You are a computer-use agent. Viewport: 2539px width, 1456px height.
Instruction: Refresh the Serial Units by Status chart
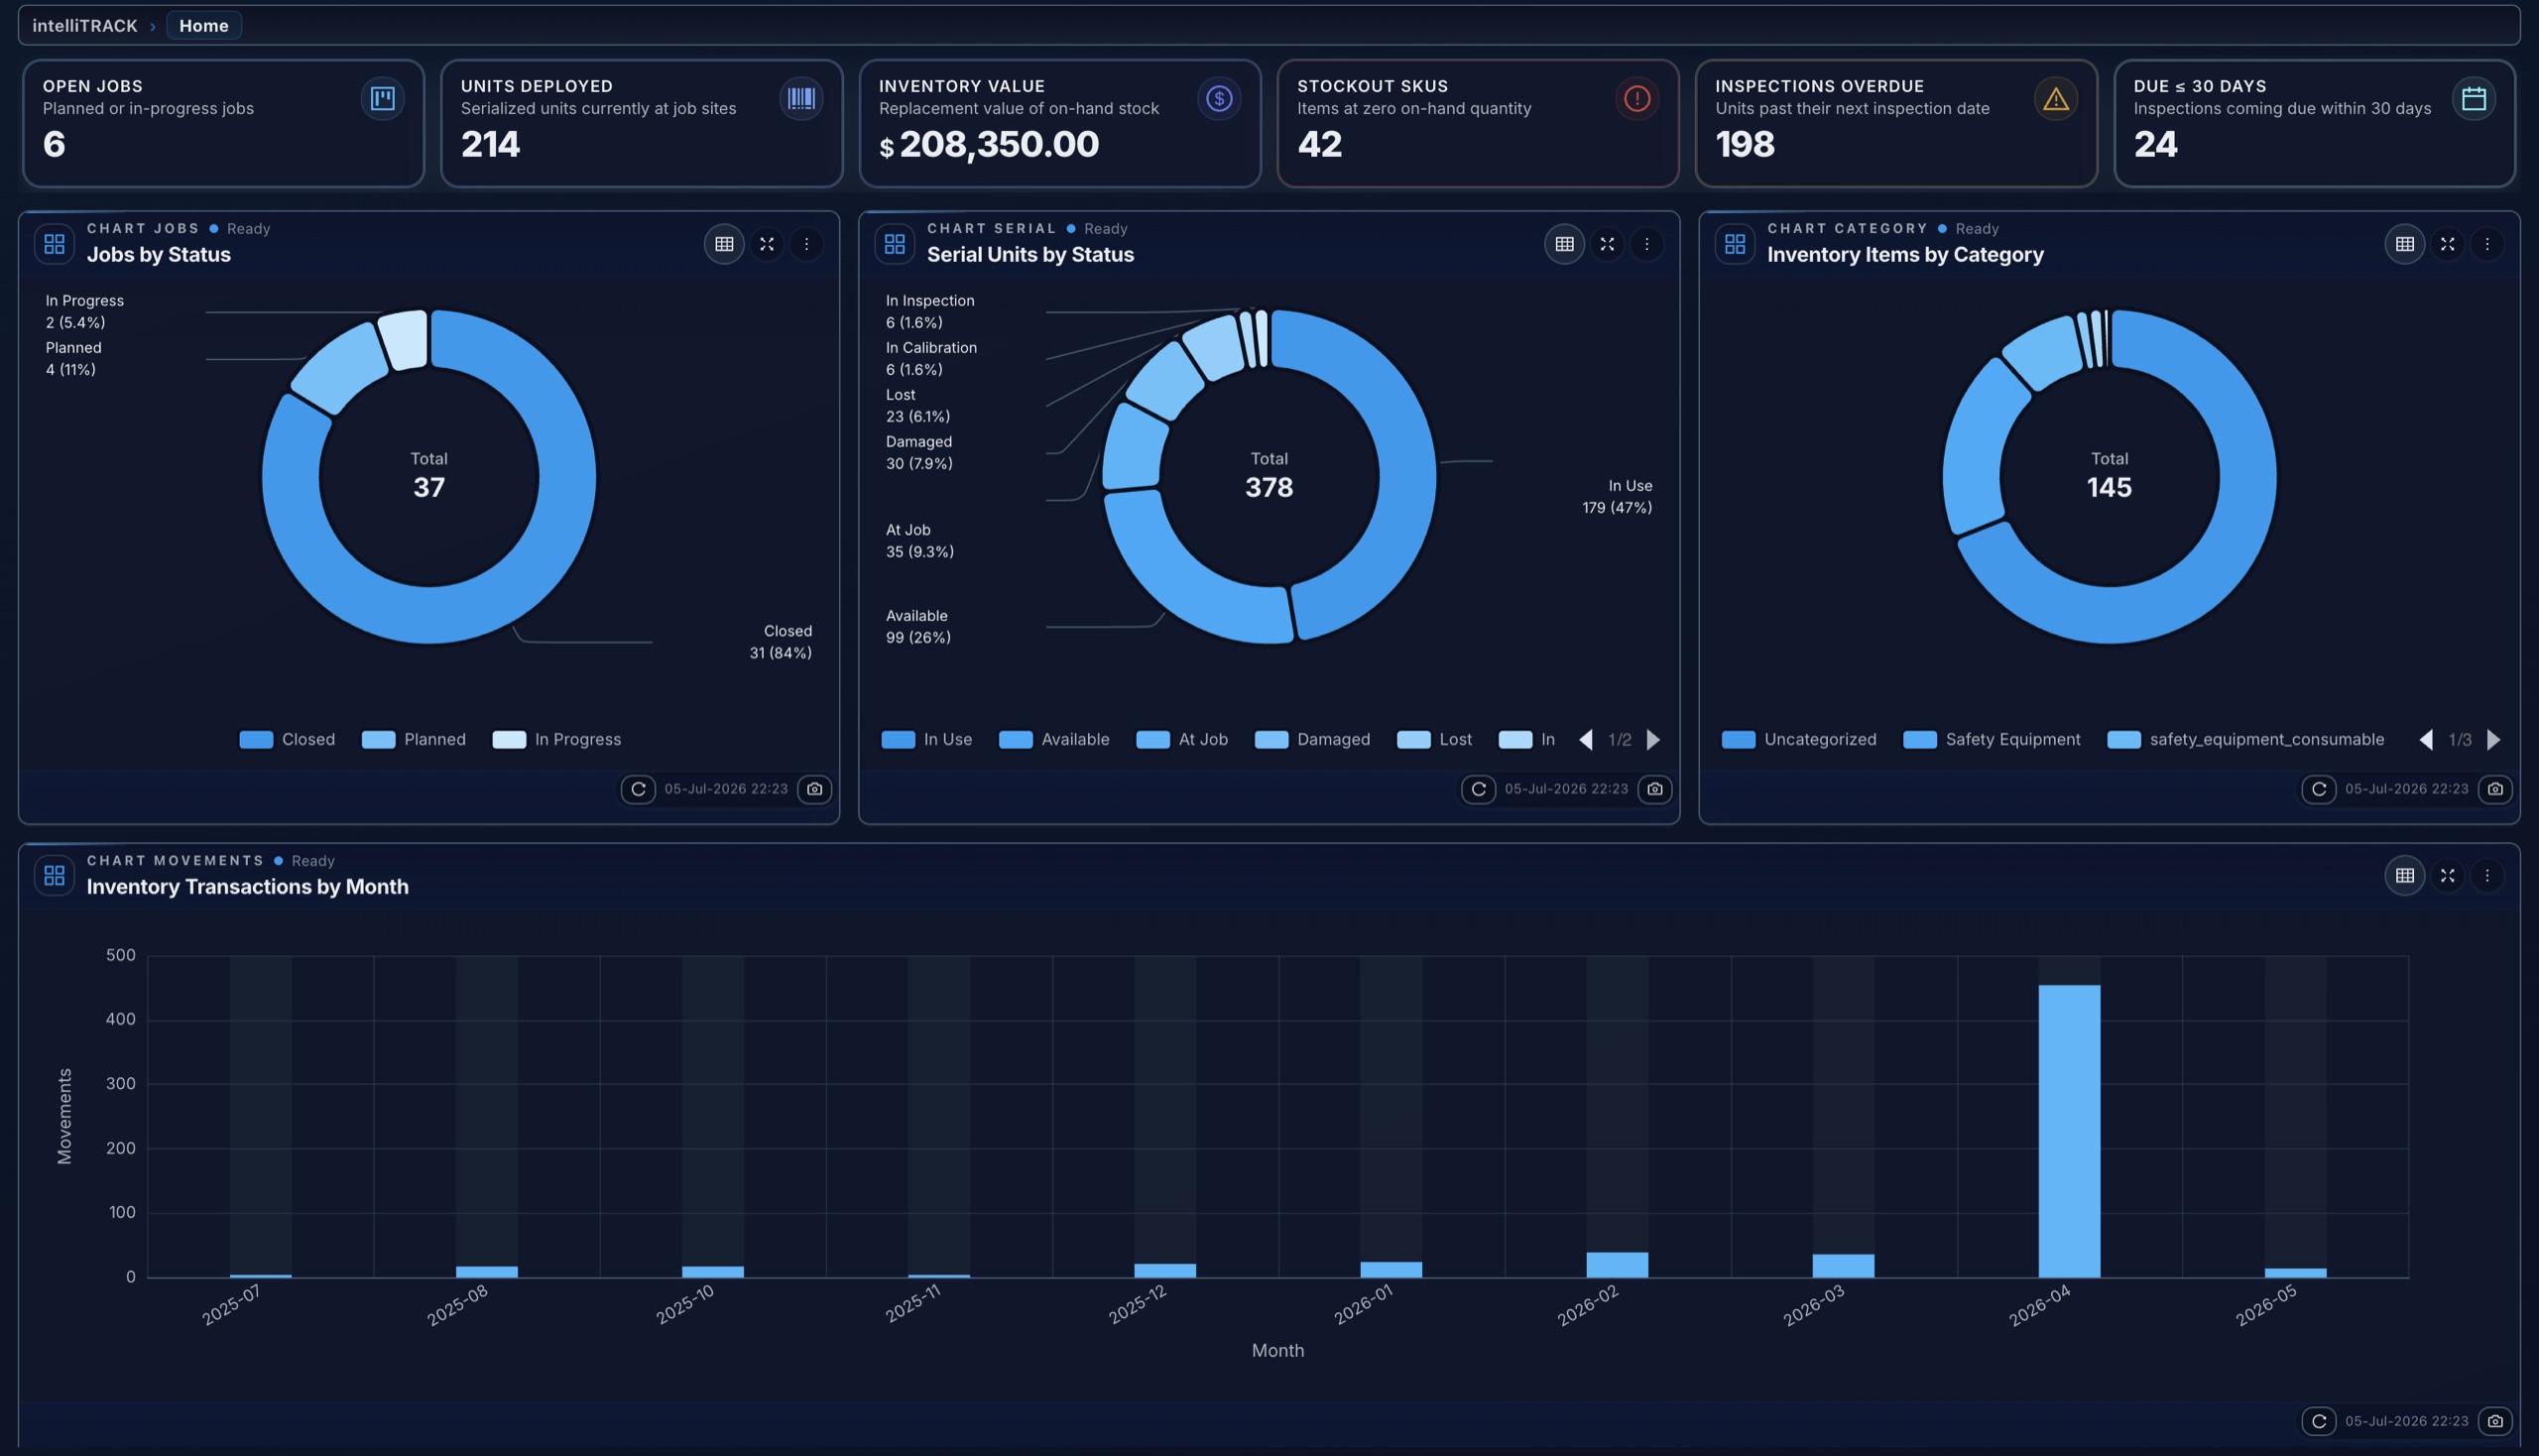pos(1478,789)
